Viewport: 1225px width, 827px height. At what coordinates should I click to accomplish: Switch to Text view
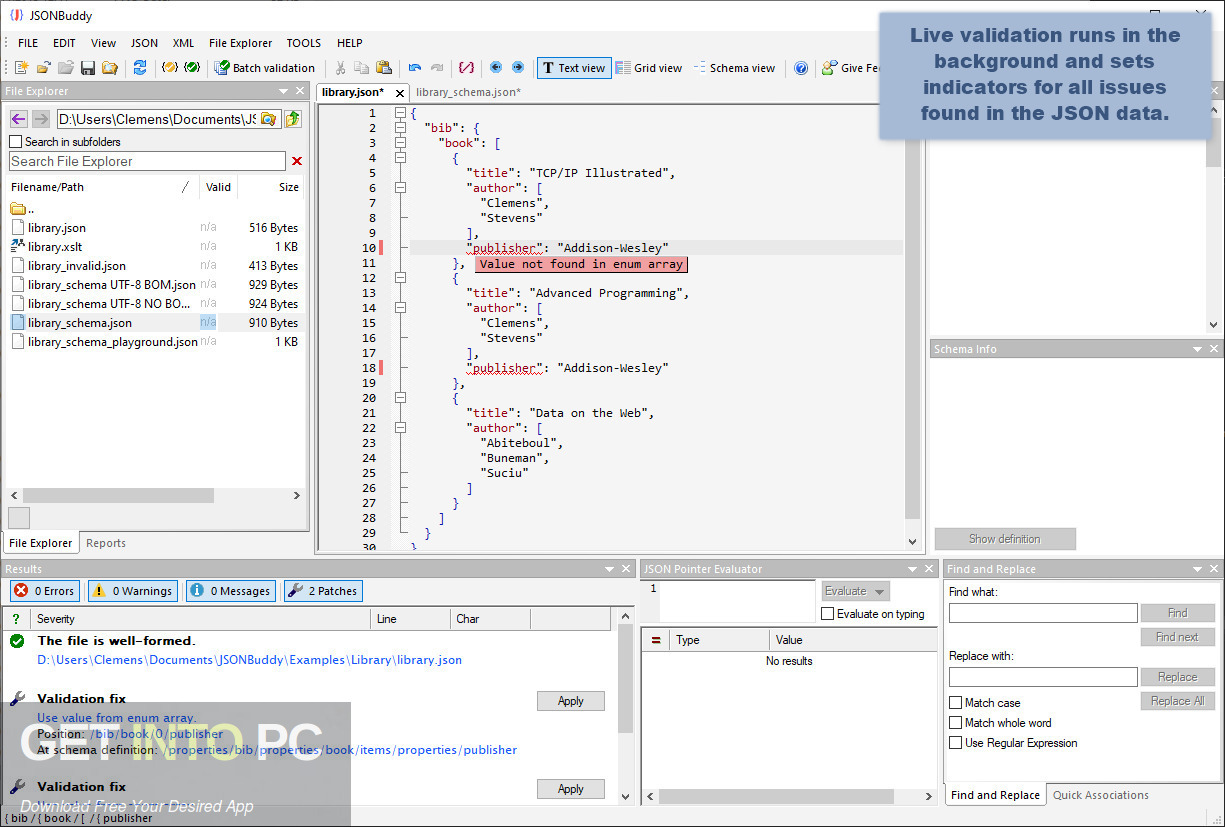(x=574, y=68)
